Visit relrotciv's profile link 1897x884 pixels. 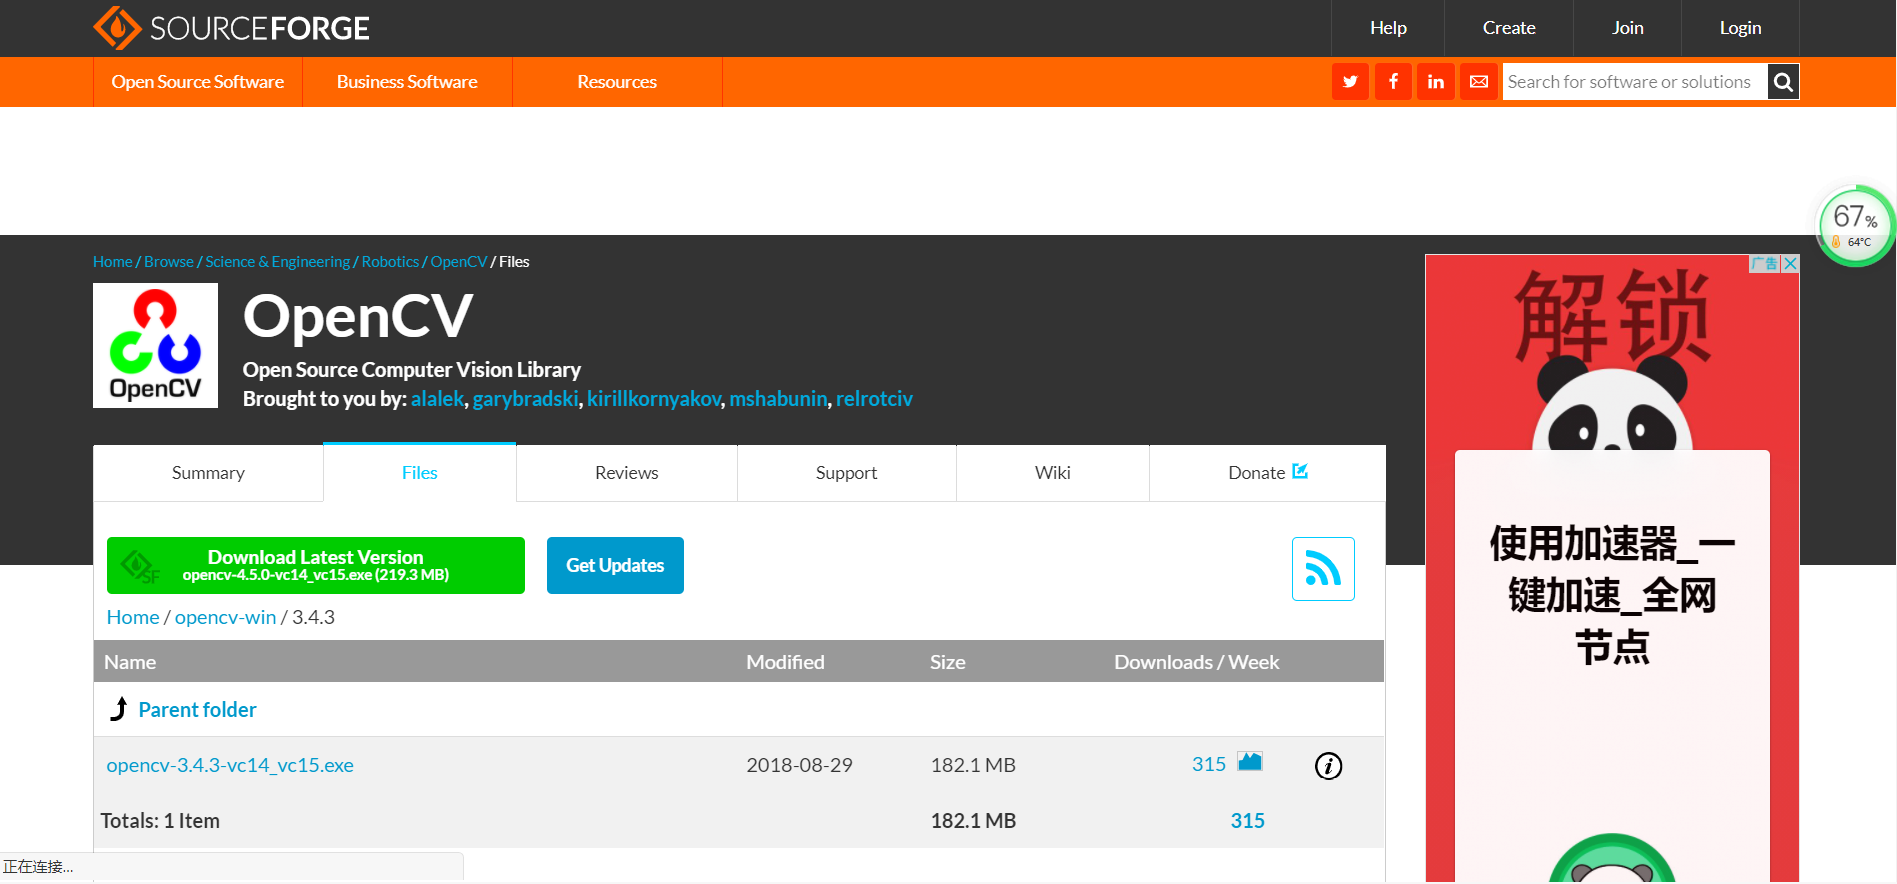874,399
